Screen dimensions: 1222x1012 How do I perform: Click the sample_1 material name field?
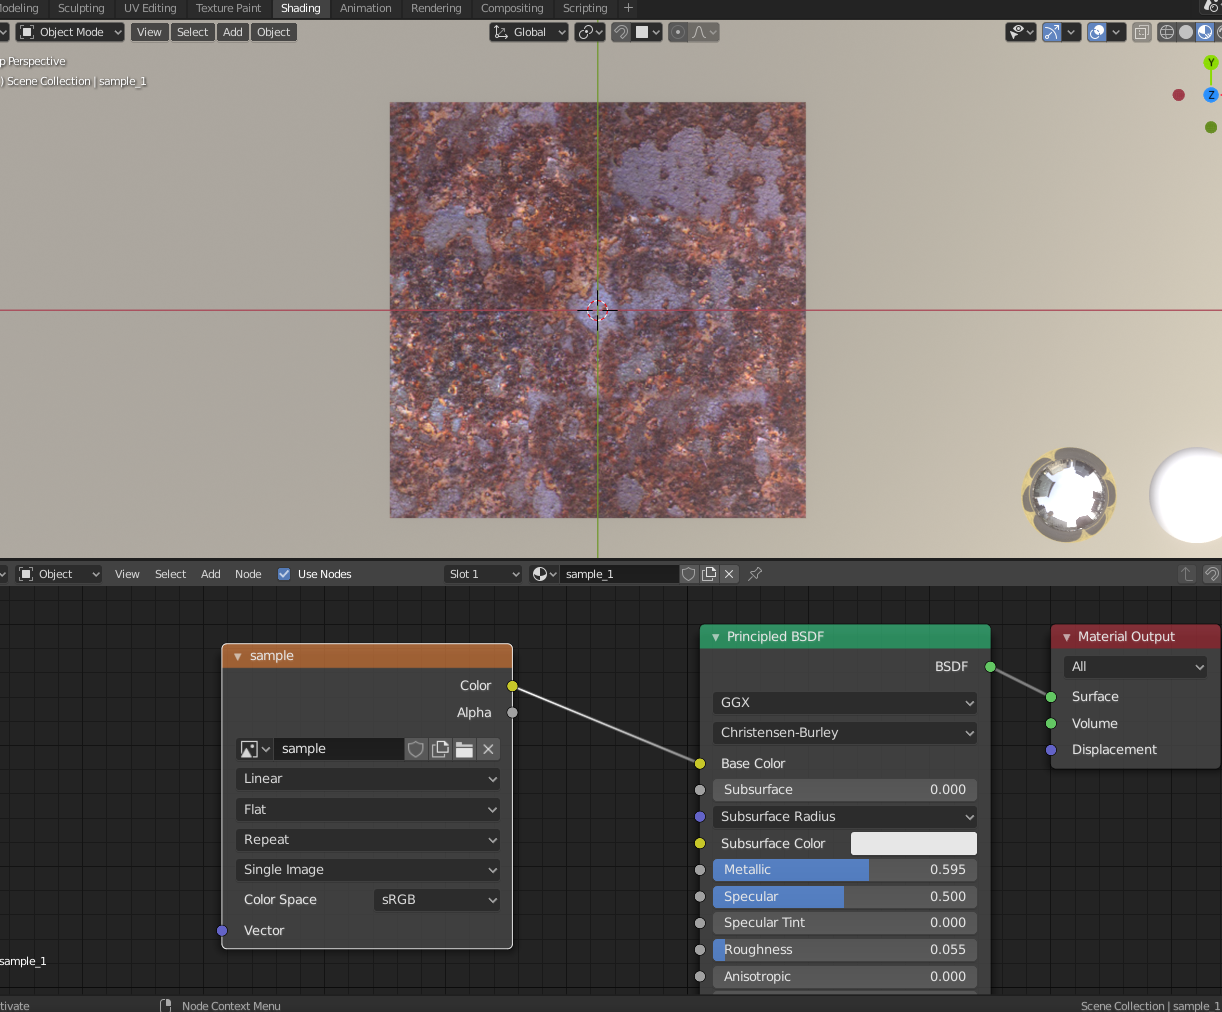pyautogui.click(x=618, y=574)
